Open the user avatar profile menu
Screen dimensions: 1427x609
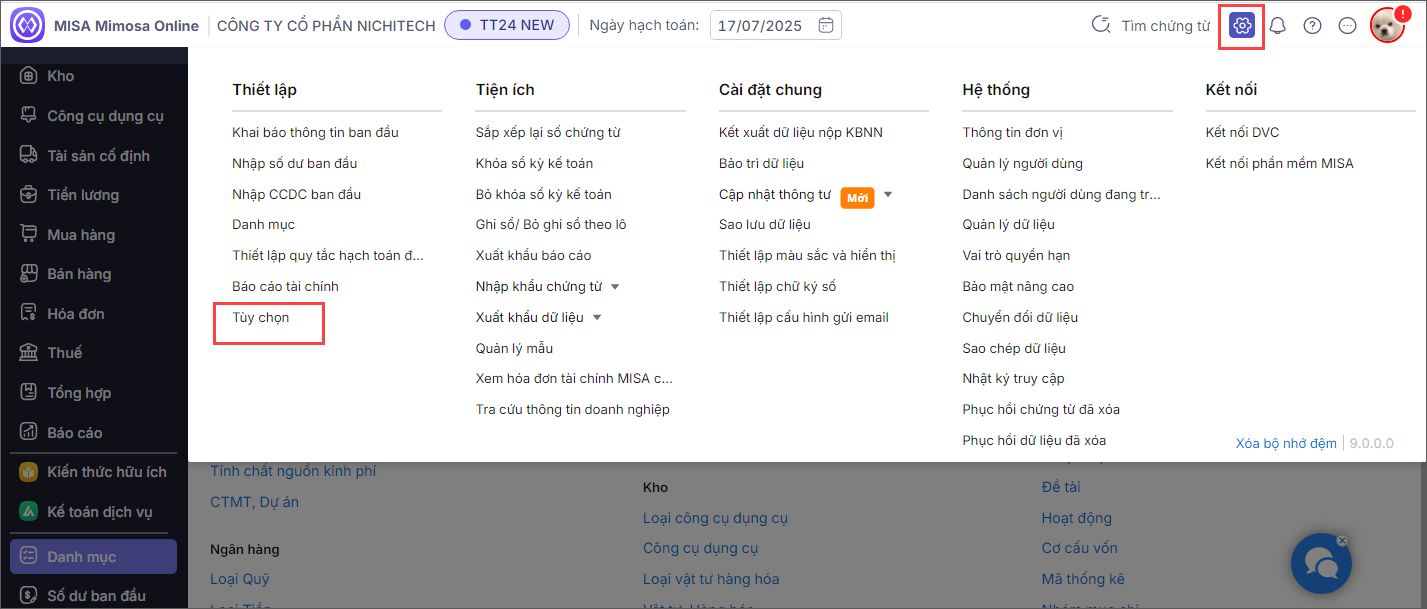1387,26
